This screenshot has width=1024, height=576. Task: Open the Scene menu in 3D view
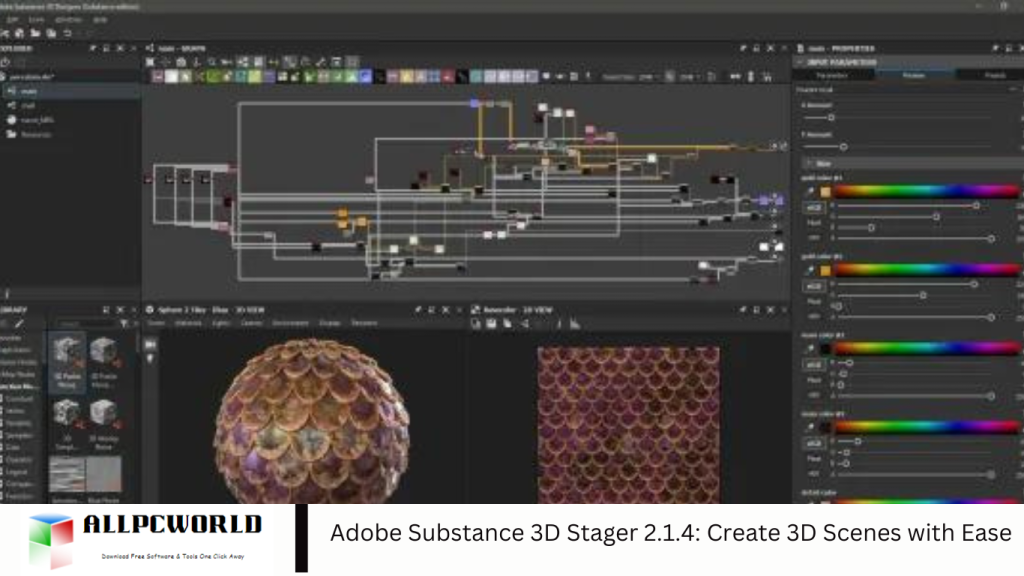click(155, 323)
